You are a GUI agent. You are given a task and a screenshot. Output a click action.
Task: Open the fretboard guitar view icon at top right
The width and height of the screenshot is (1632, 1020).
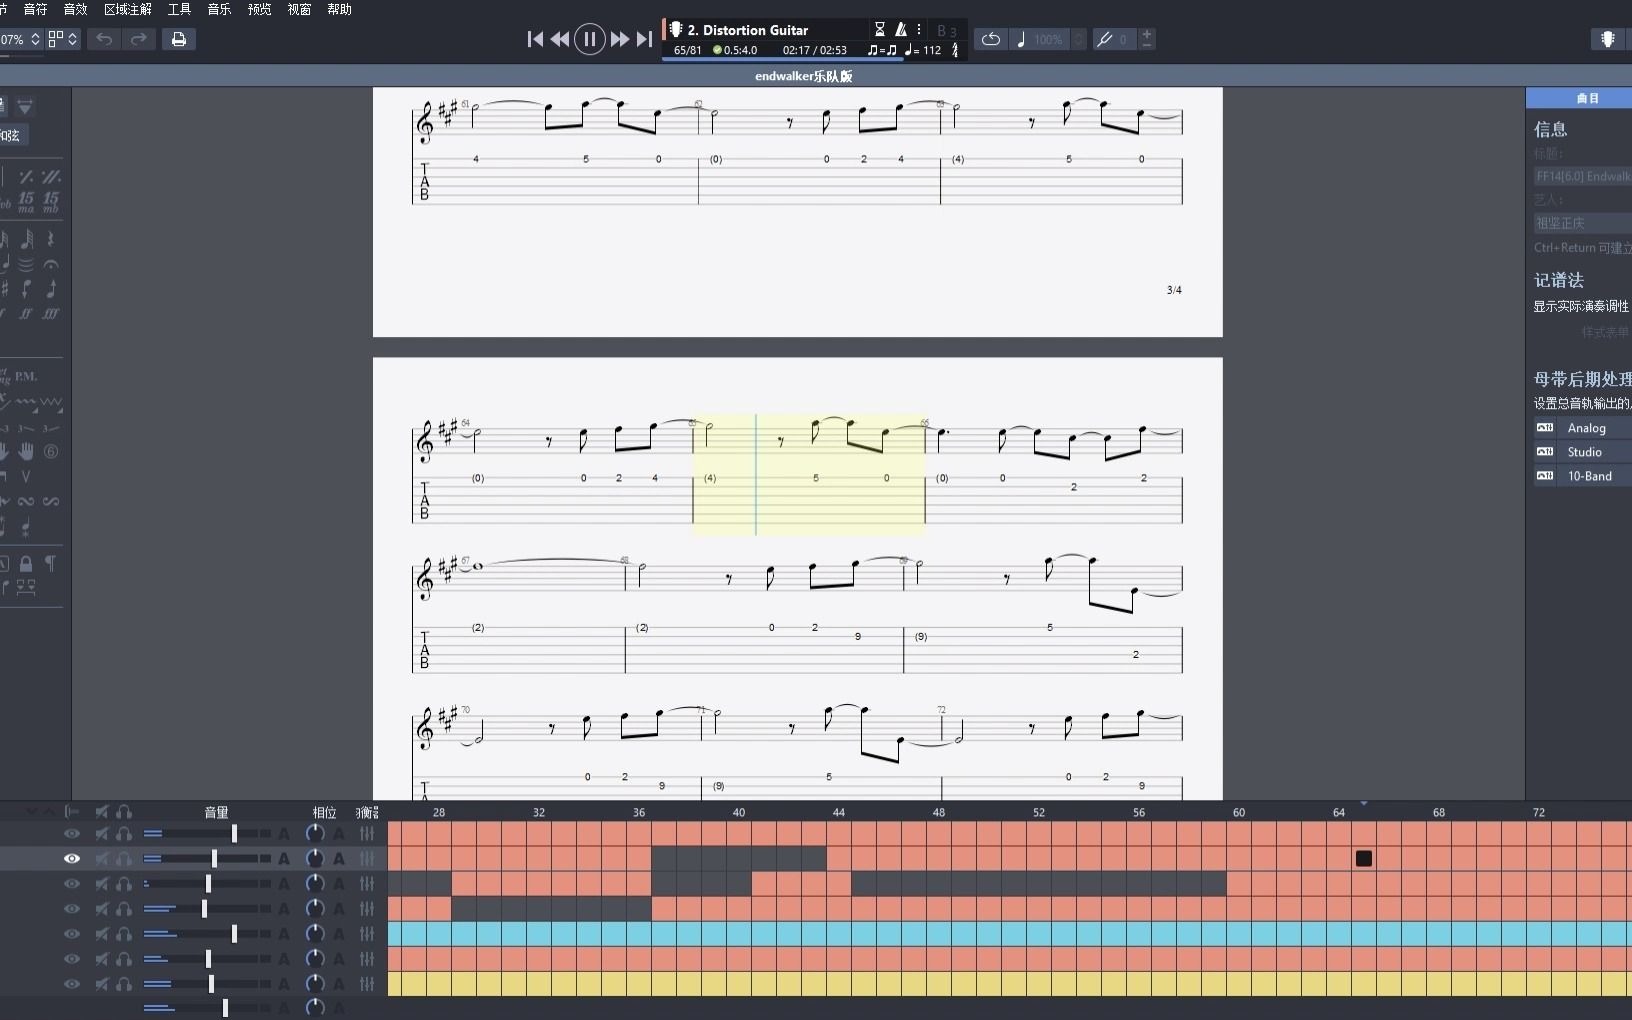click(x=1608, y=39)
